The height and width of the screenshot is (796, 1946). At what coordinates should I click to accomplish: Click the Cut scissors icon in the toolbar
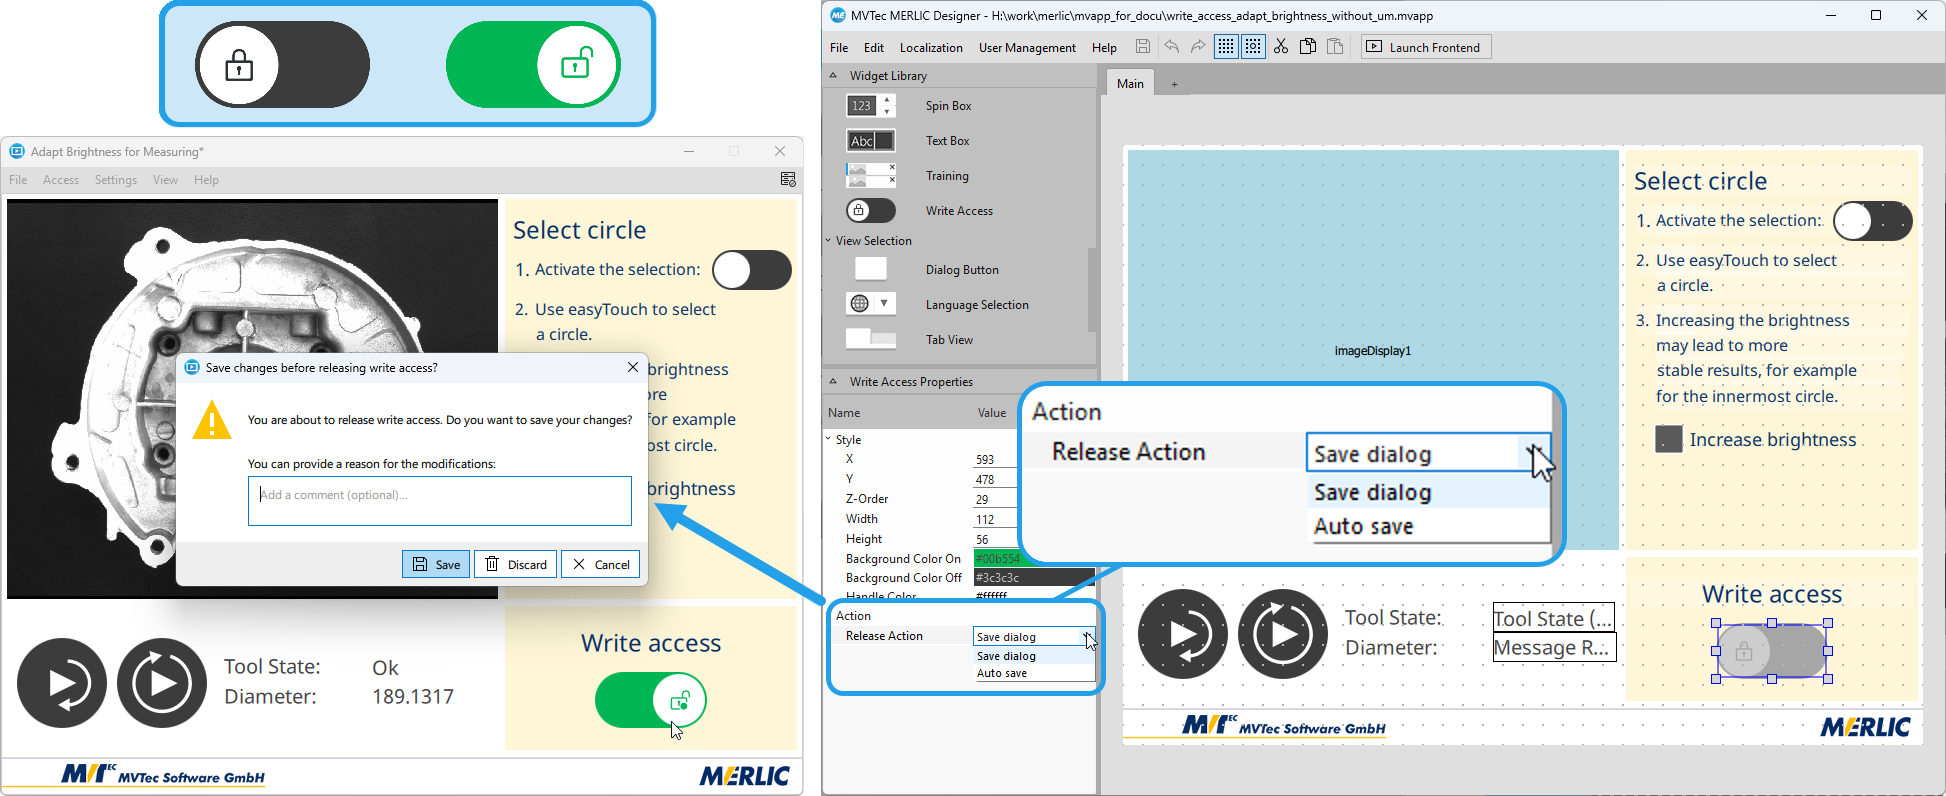(1280, 47)
